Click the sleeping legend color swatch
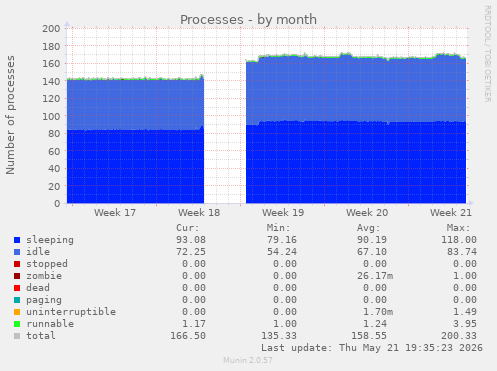 click(x=17, y=240)
